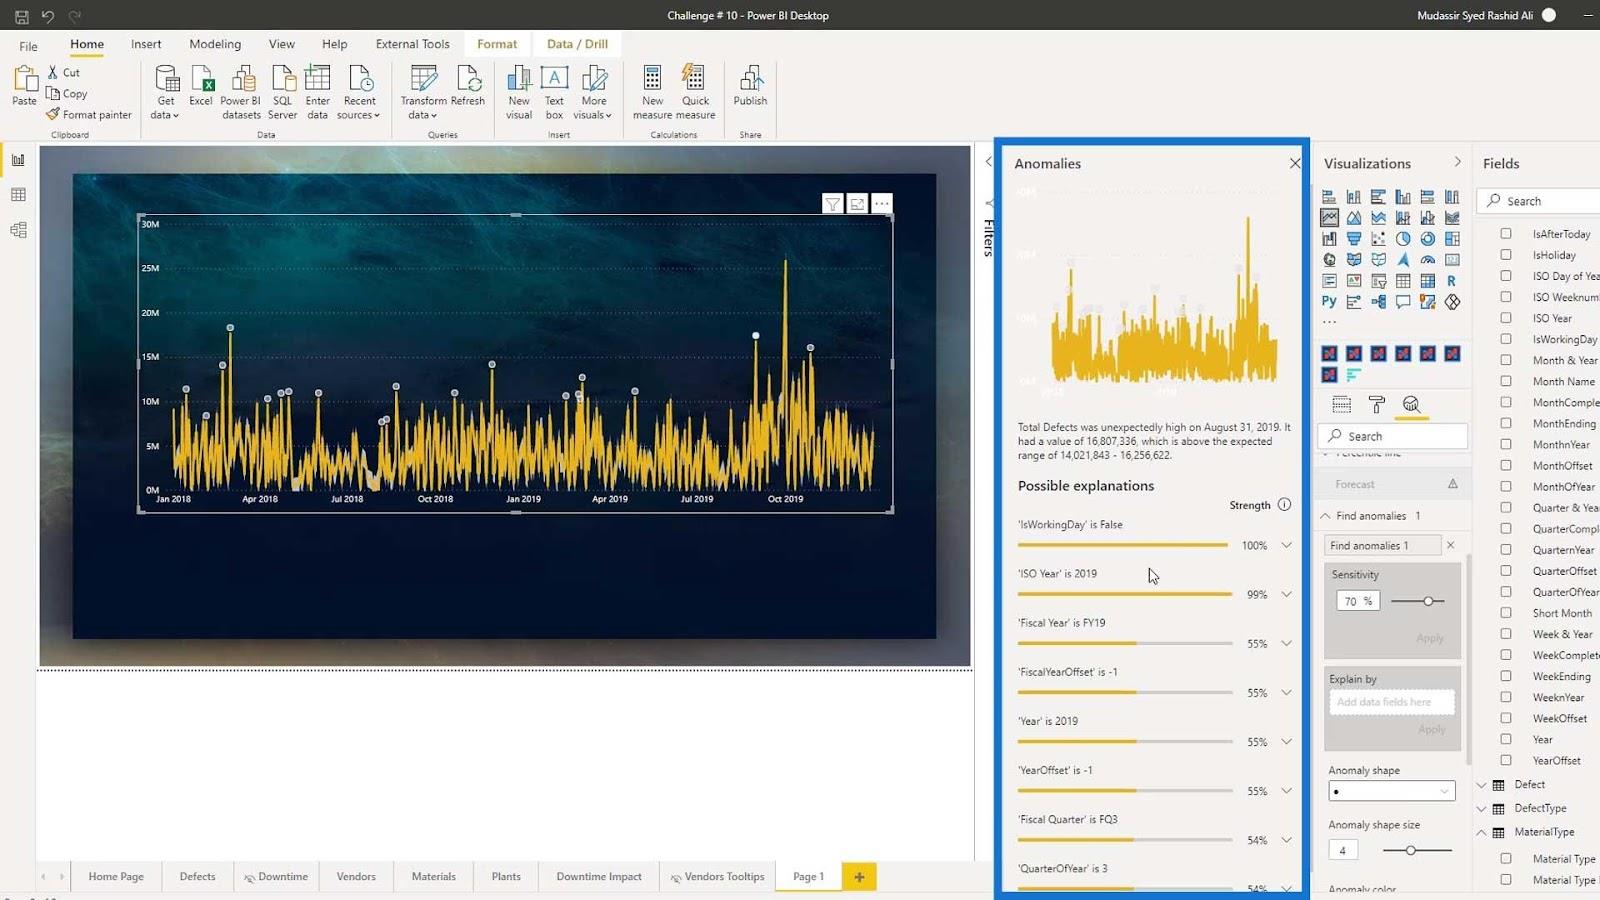Add an R script visual
The width and height of the screenshot is (1600, 900).
tap(1452, 281)
